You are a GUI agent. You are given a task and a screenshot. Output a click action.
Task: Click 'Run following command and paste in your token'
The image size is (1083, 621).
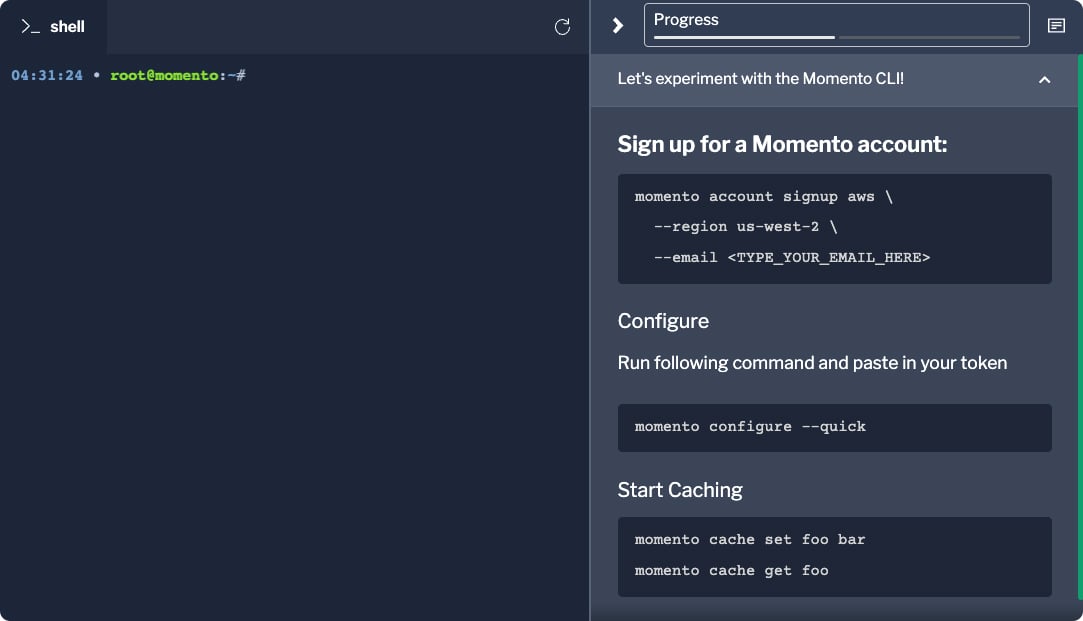[x=812, y=363]
